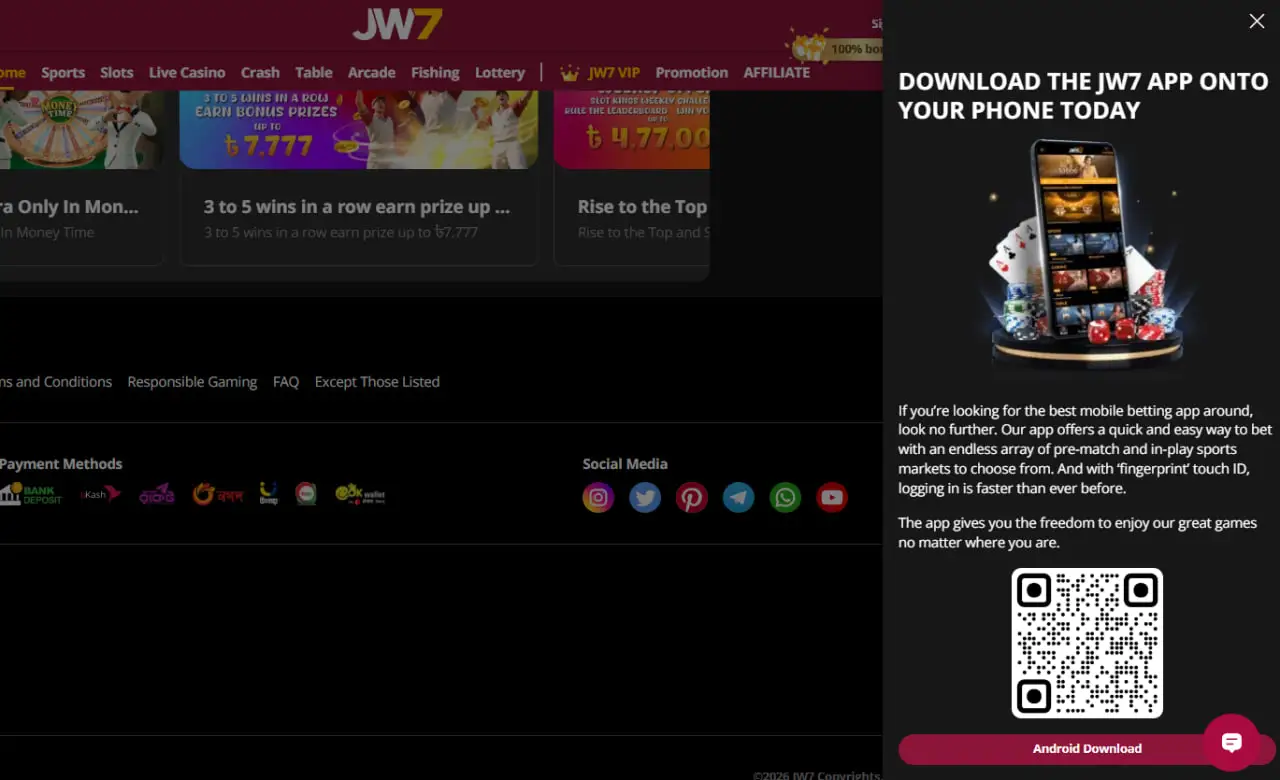Open JW7's Twitter page
The image size is (1280, 780).
645,497
